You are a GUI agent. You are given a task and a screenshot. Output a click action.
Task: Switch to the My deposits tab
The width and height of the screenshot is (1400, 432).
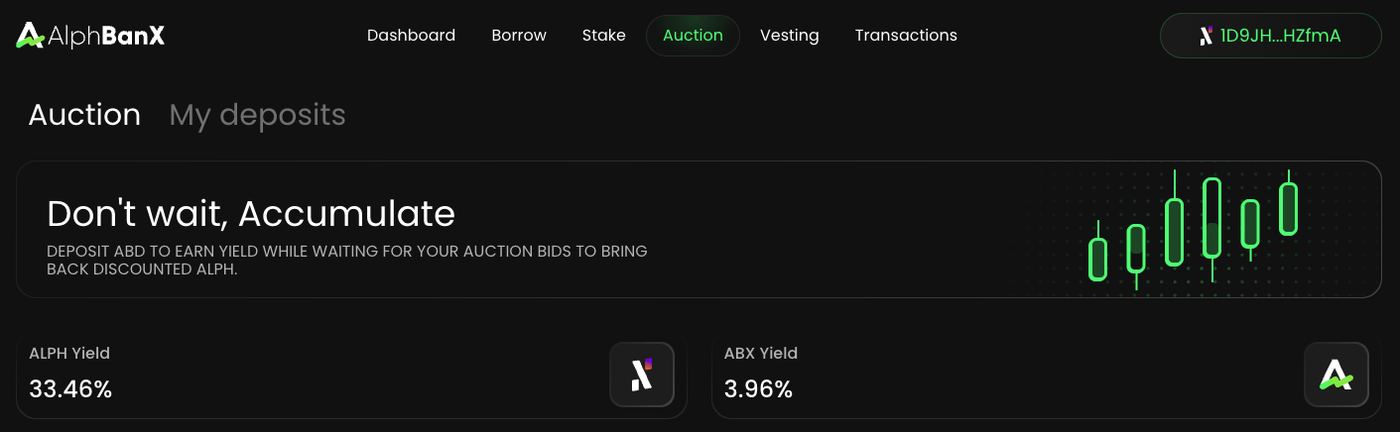257,115
